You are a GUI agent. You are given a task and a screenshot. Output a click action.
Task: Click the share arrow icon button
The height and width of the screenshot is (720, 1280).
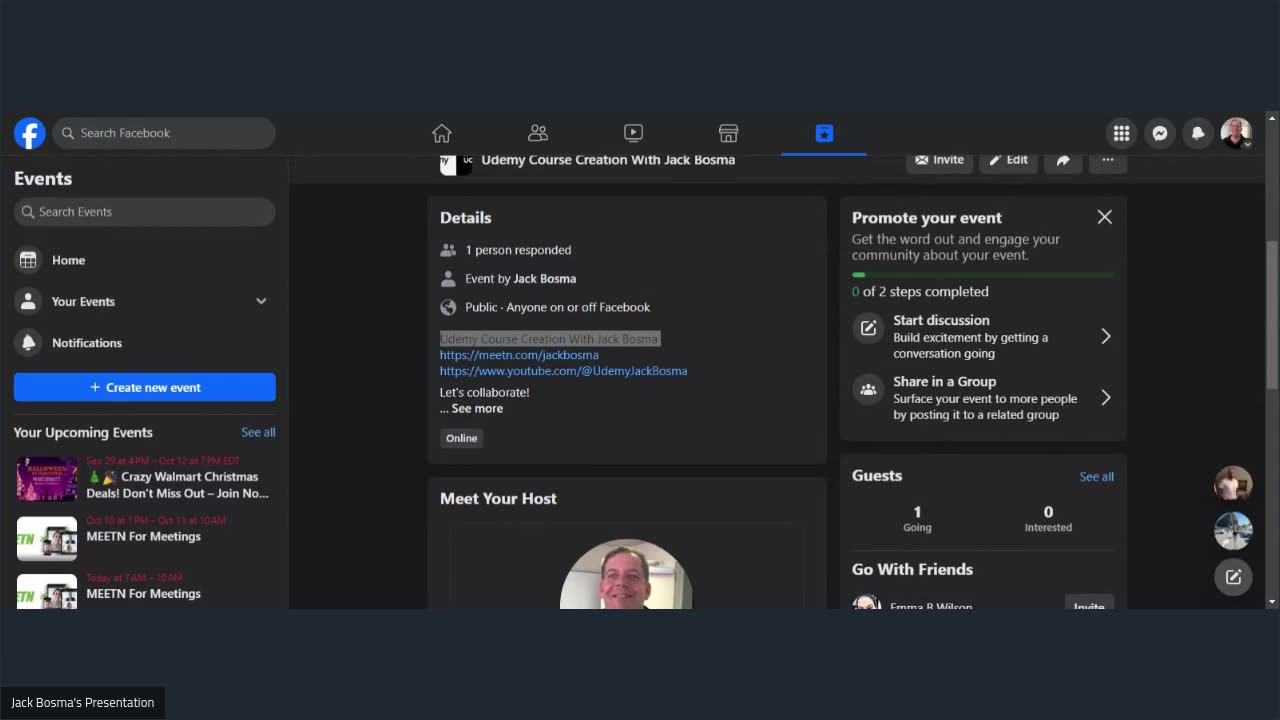1063,160
